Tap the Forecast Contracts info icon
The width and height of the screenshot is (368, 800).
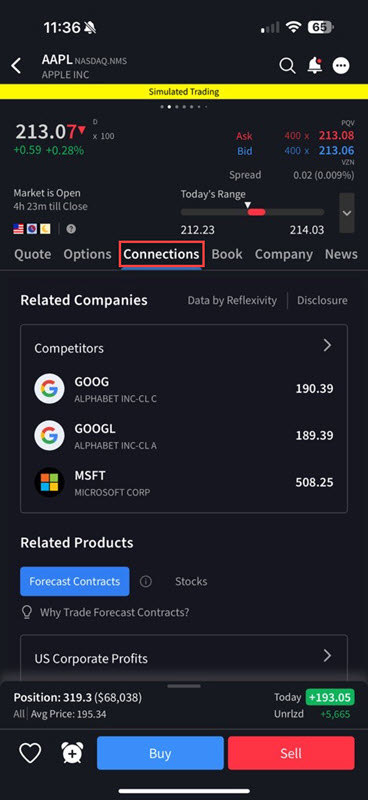145,582
